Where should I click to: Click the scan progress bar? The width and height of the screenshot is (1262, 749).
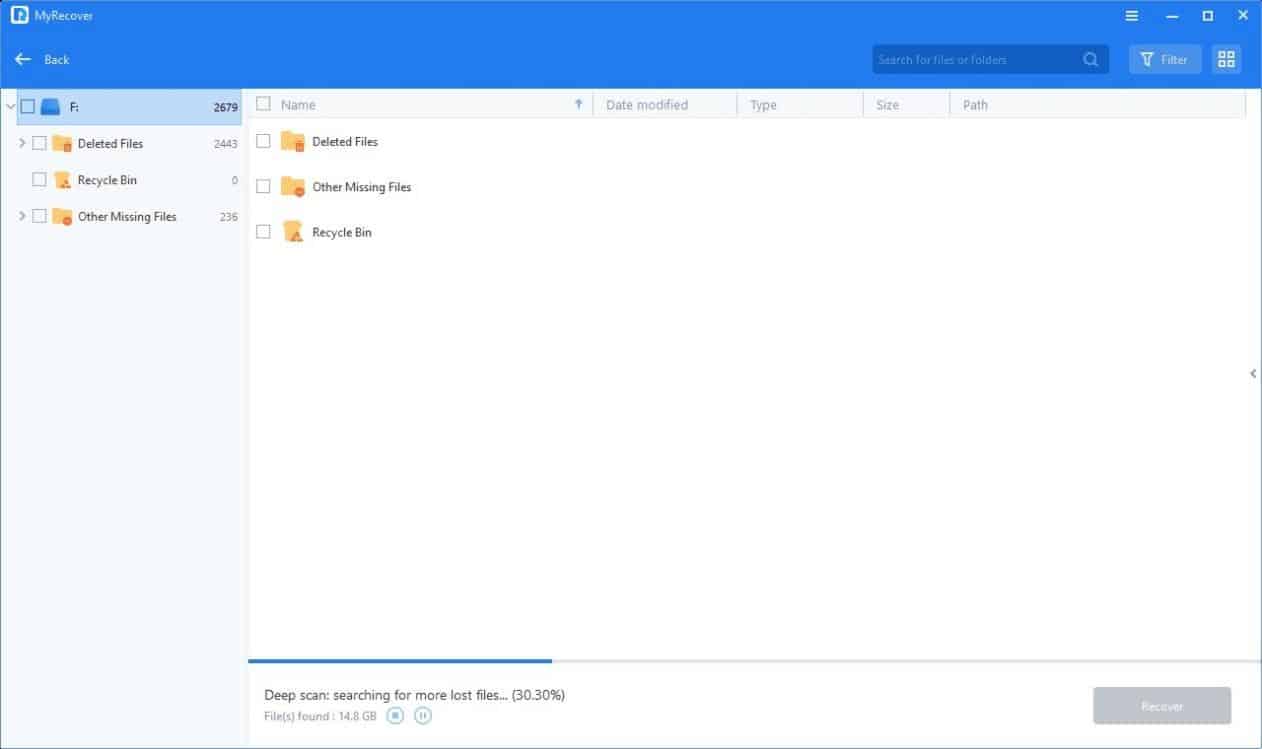pos(755,661)
